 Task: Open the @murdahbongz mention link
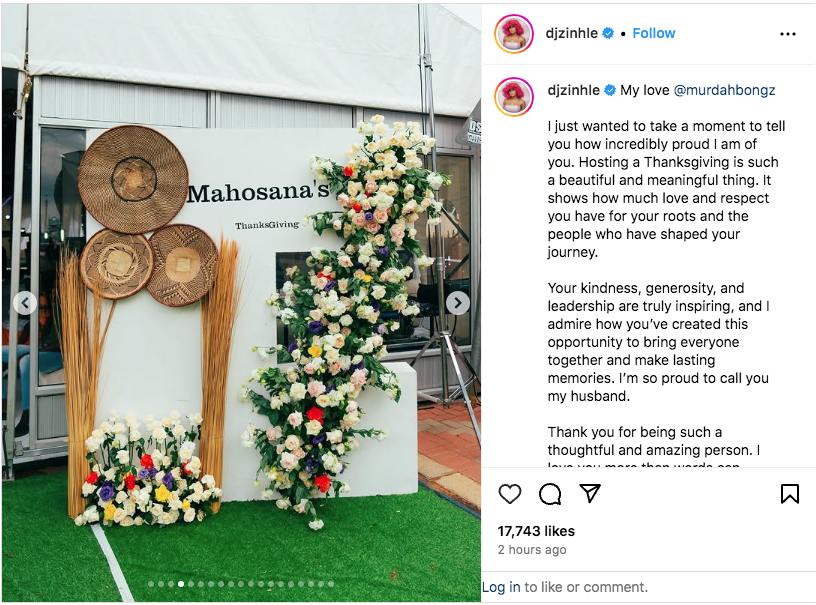[724, 90]
